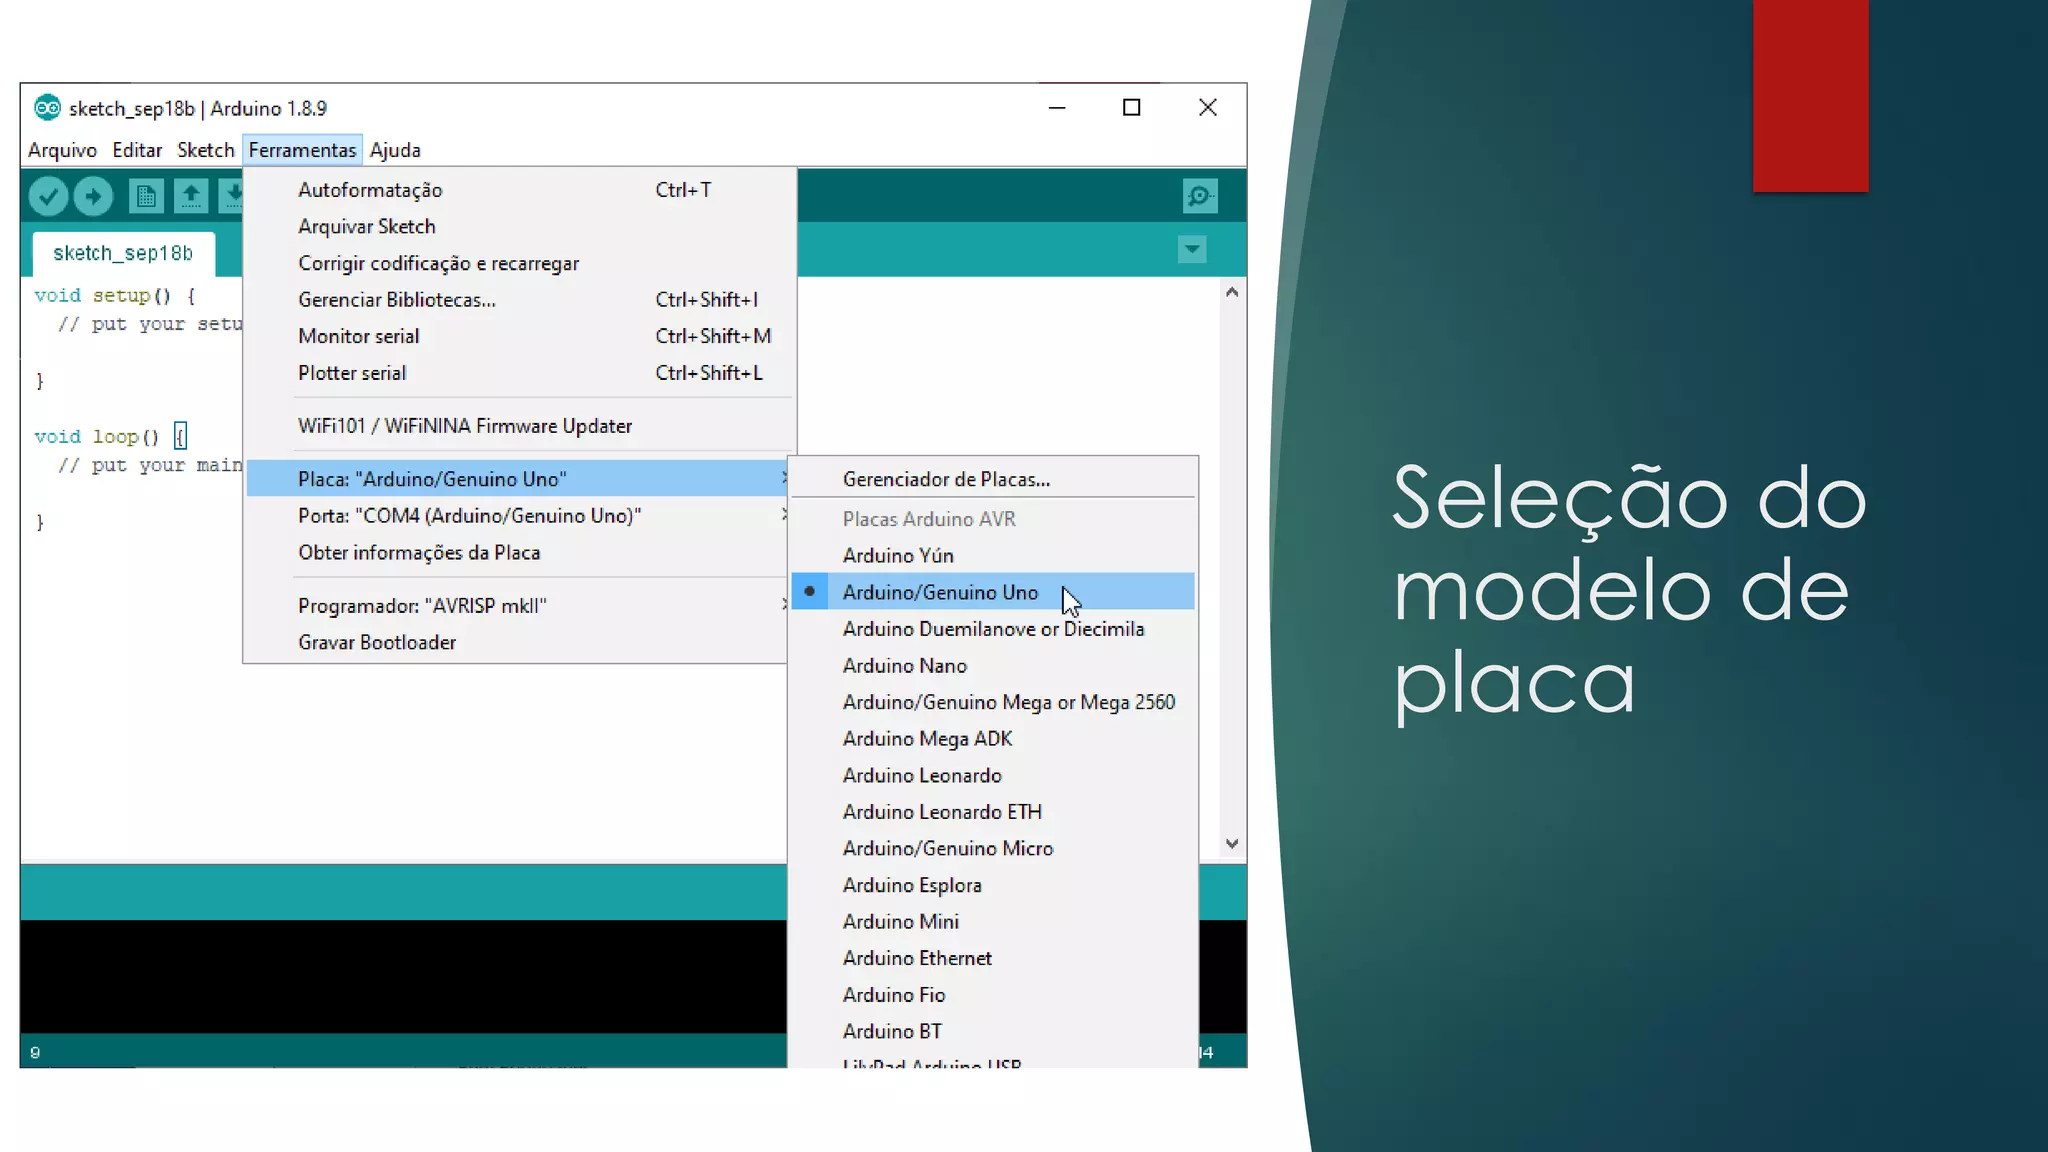Viewport: 2048px width, 1152px height.
Task: Click the New sketch document icon
Action: pyautogui.click(x=145, y=196)
